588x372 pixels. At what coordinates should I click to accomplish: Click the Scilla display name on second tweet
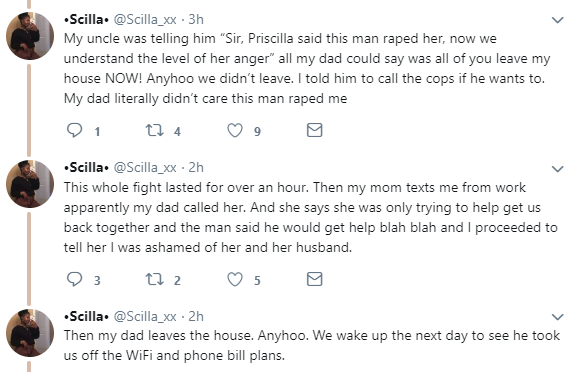(86, 168)
